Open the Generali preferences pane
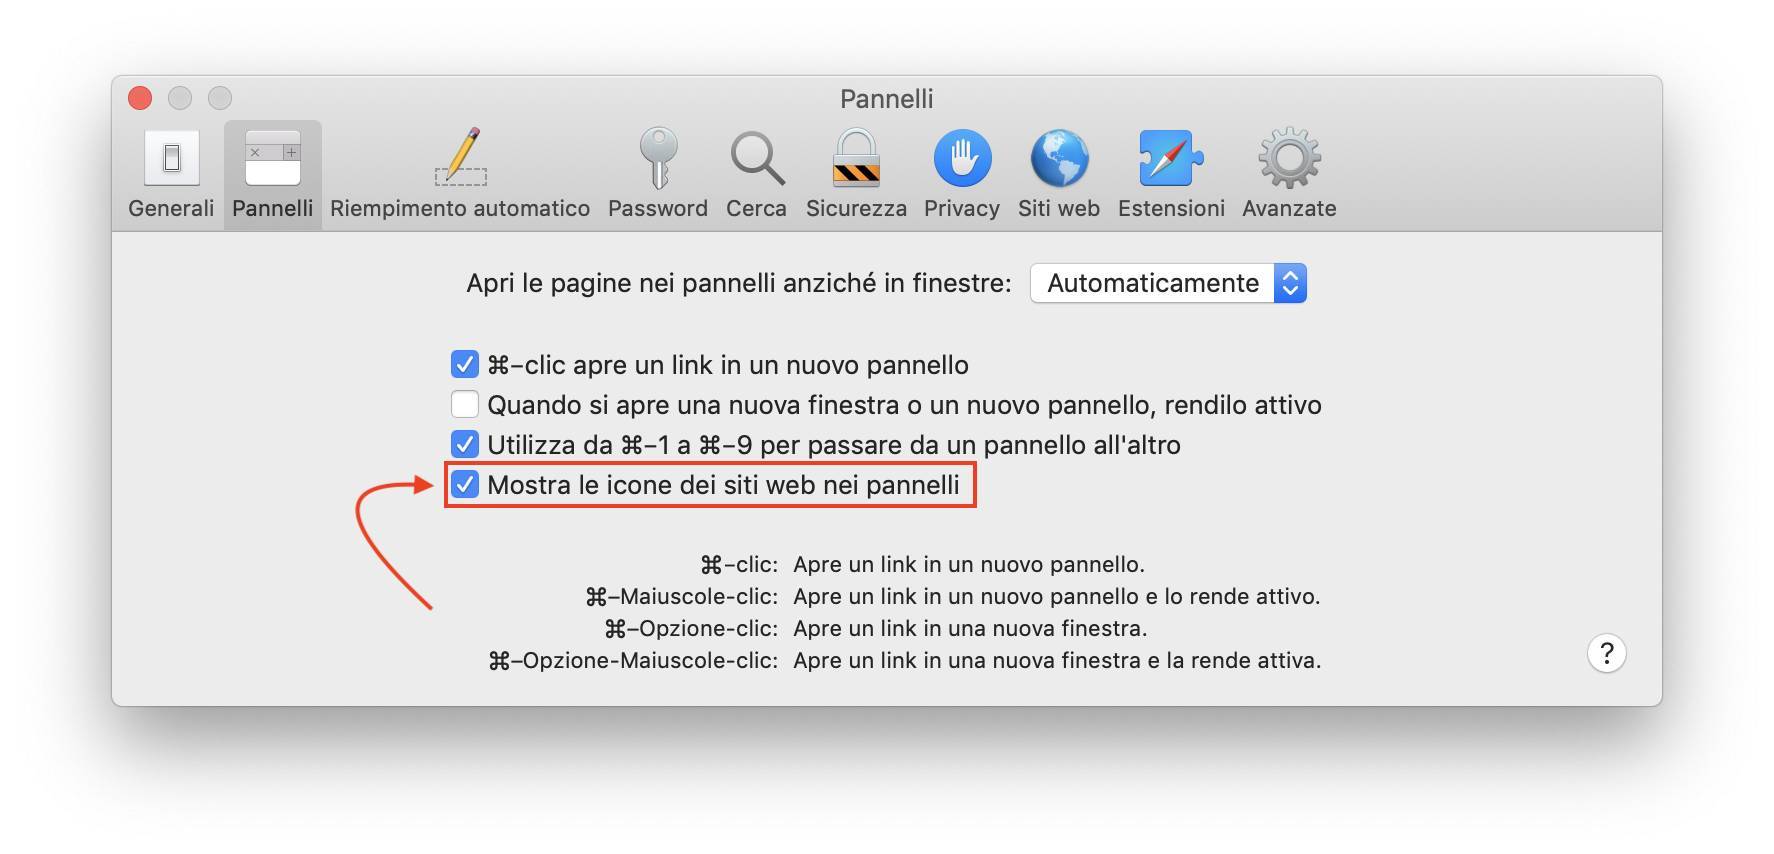1774x854 pixels. click(171, 174)
